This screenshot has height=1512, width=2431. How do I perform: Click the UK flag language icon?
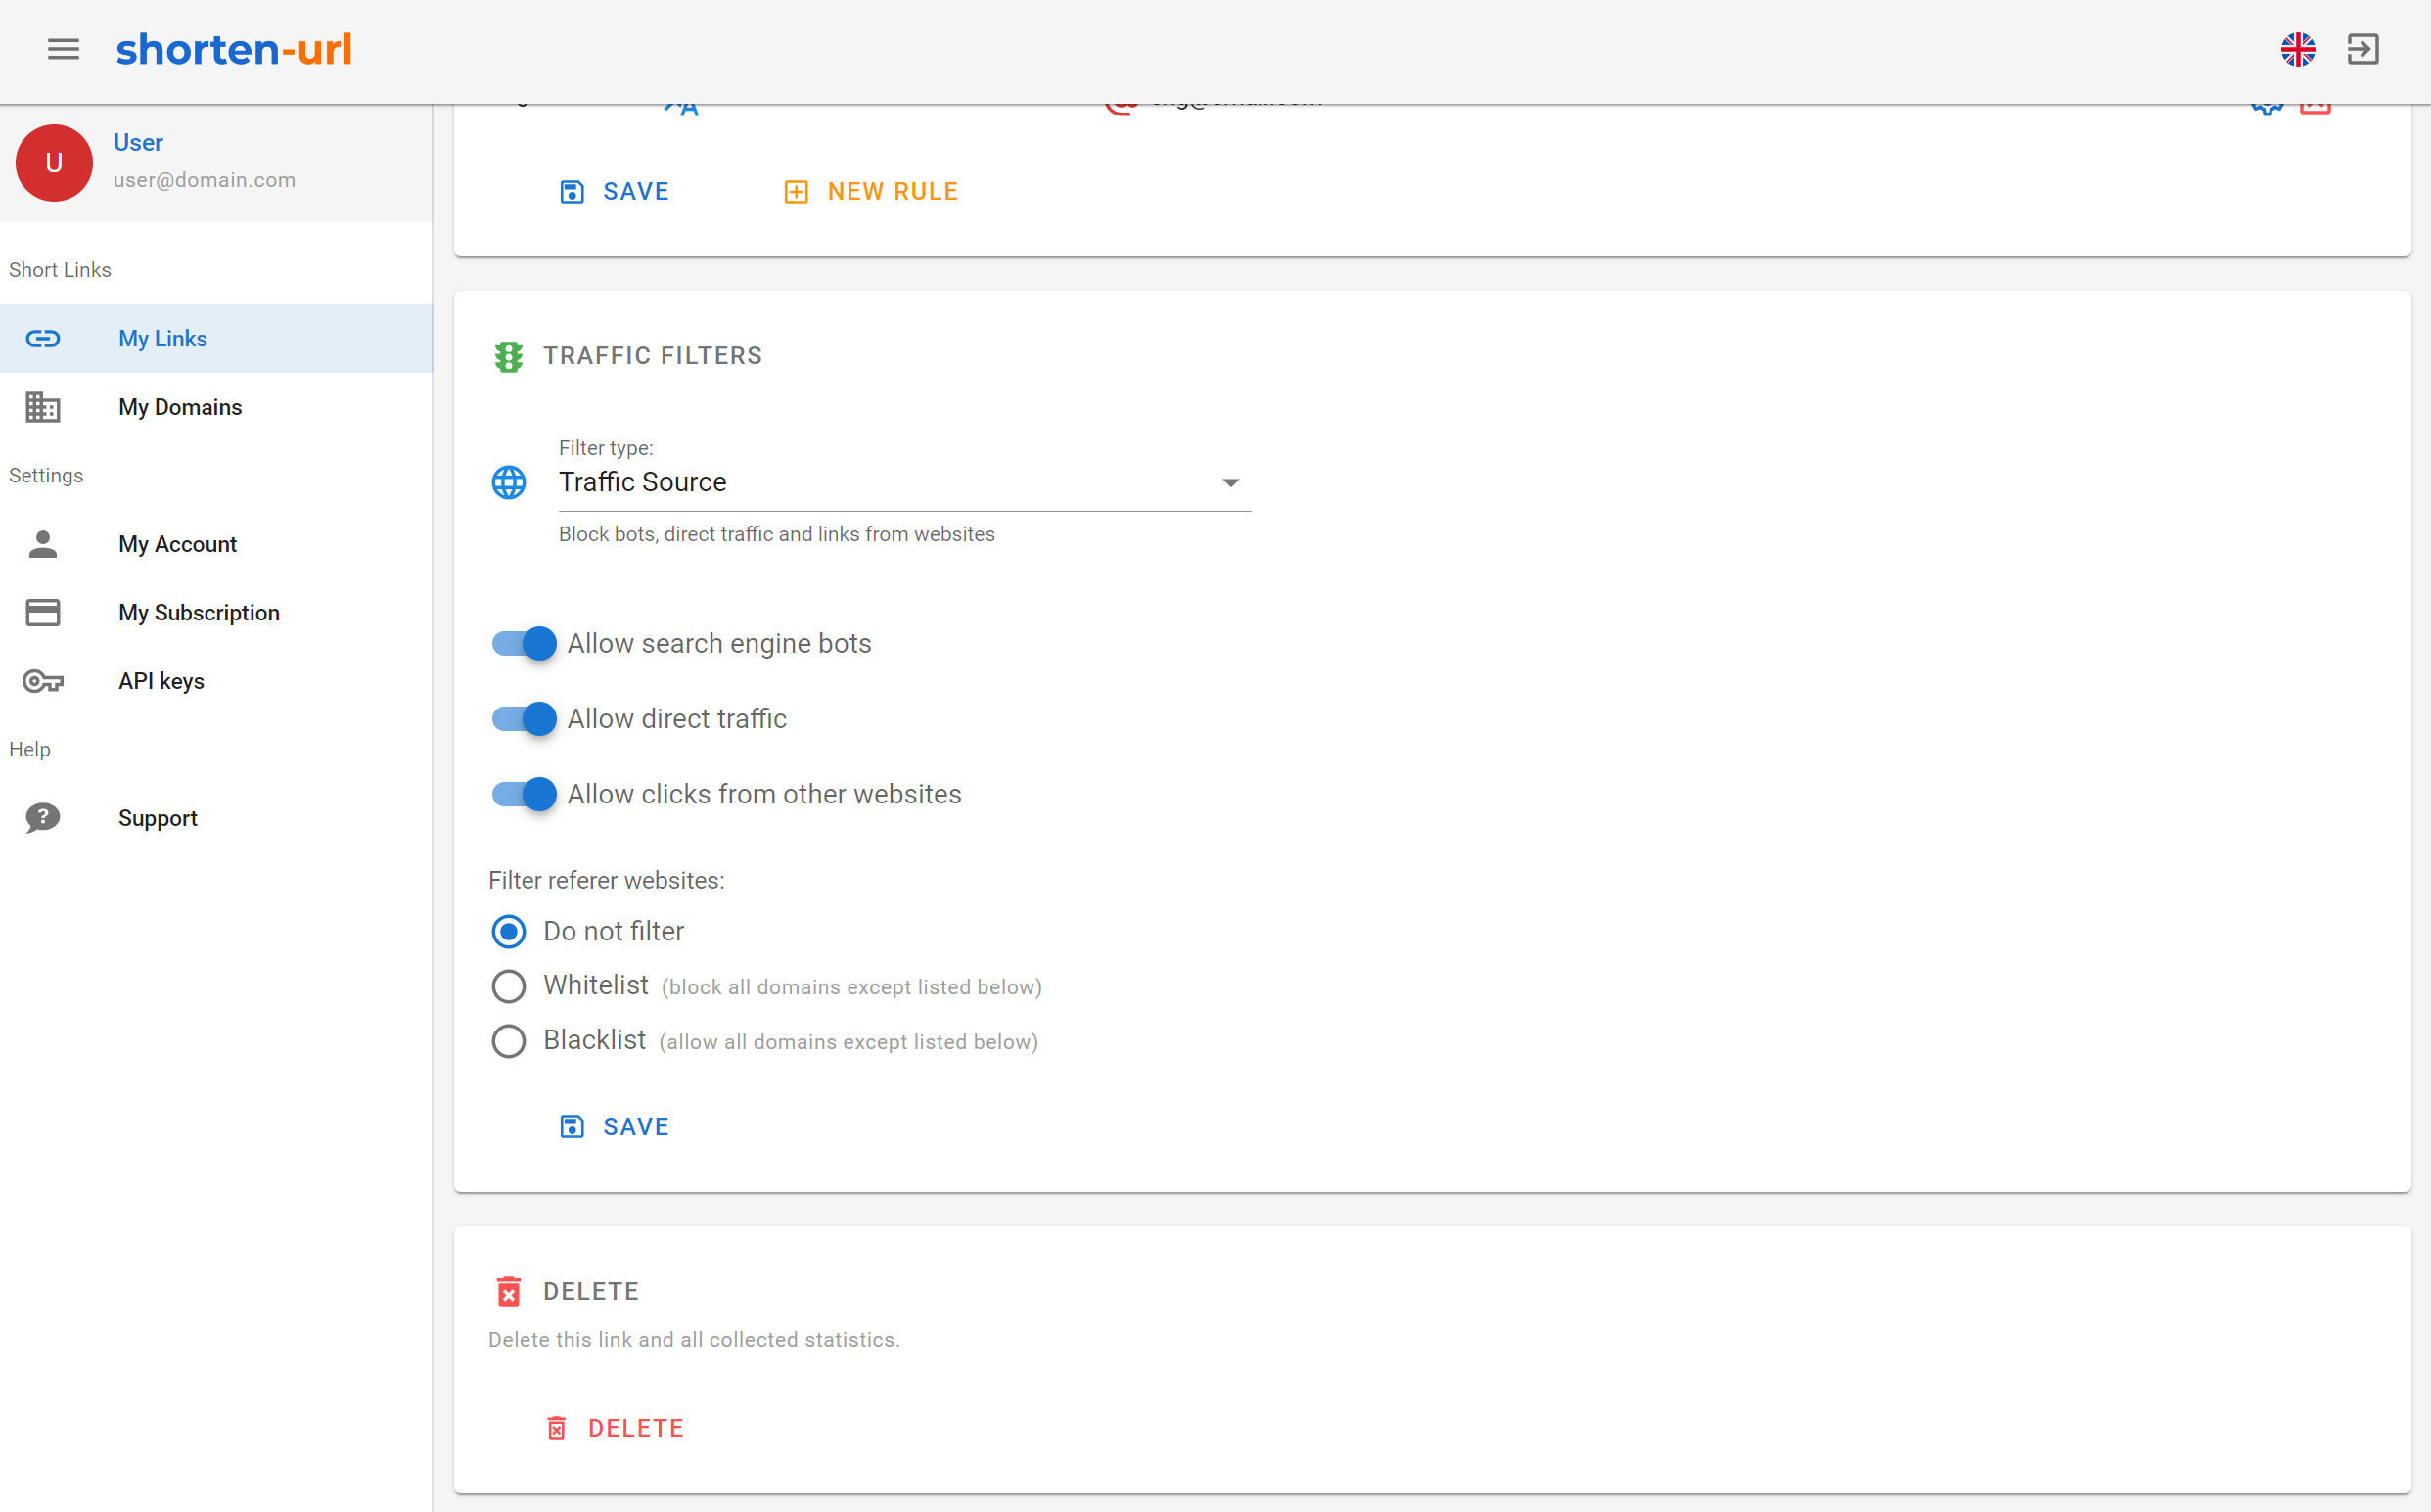click(2299, 49)
